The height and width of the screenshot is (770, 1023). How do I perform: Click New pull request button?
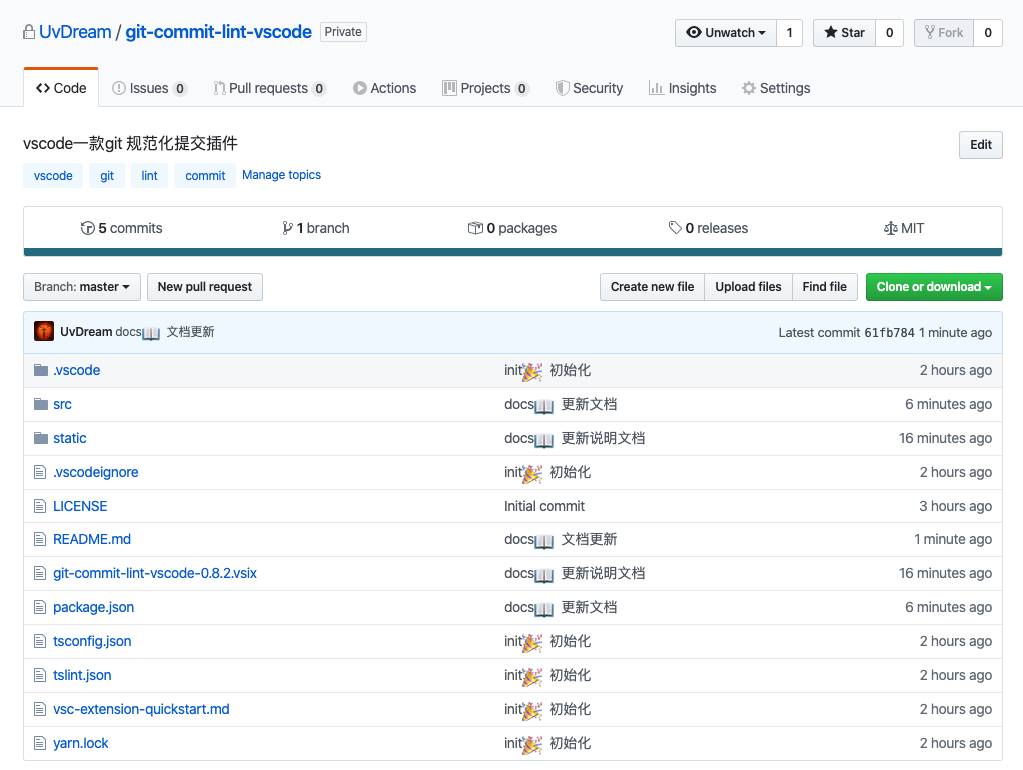pyautogui.click(x=205, y=287)
